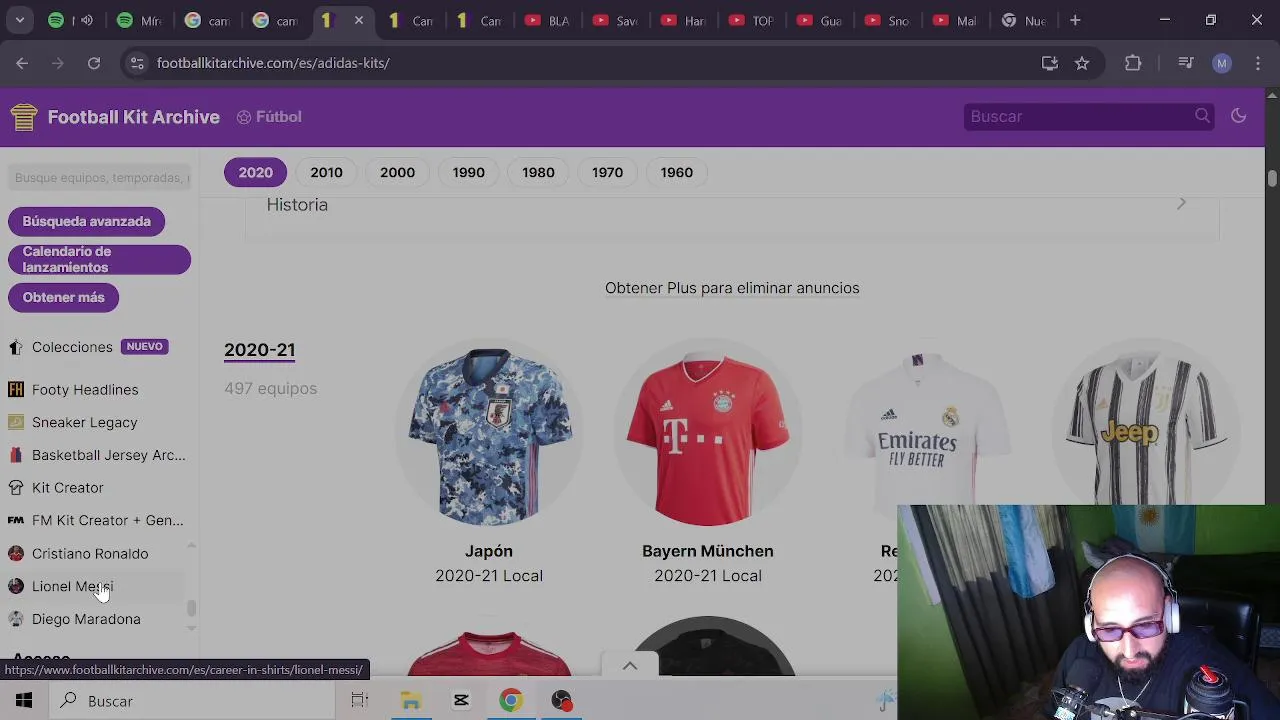Reload the page with refresh icon
The image size is (1280, 720).
pos(94,63)
